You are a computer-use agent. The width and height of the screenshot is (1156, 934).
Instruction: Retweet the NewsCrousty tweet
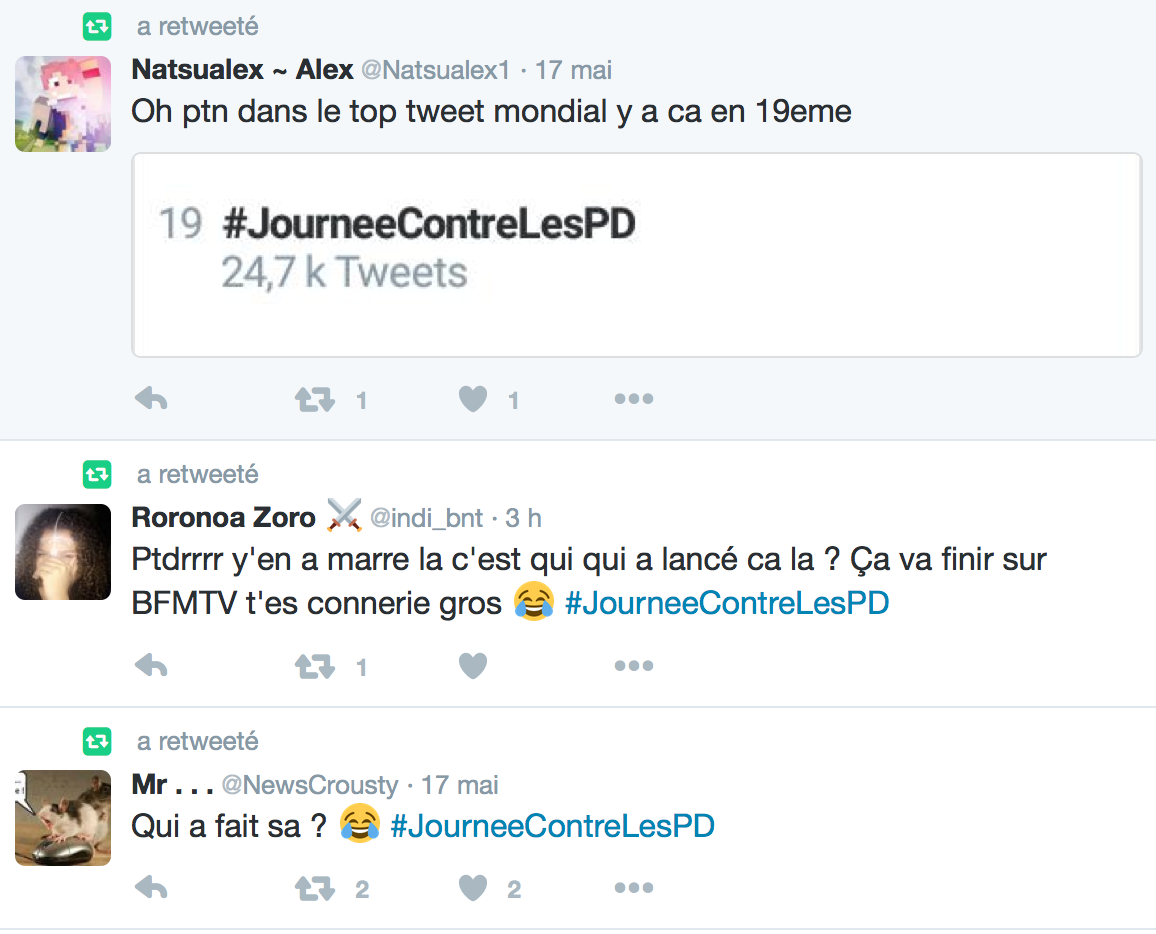(314, 888)
